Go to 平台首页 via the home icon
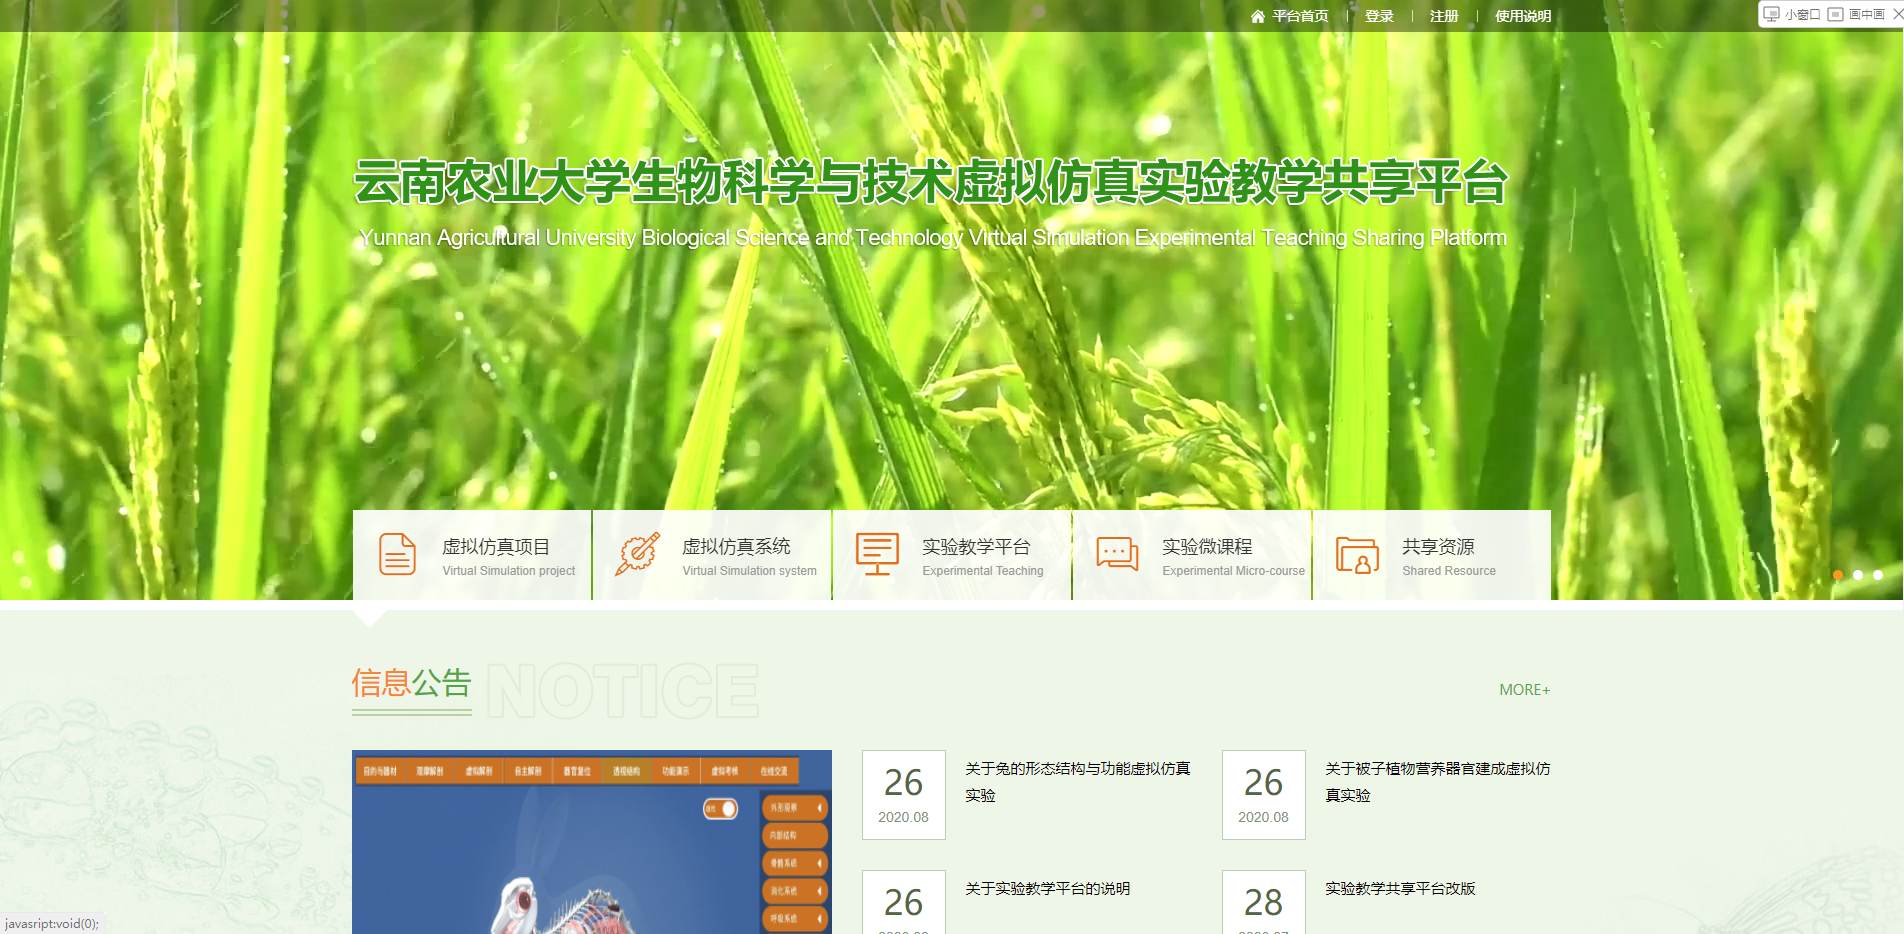 click(1258, 16)
